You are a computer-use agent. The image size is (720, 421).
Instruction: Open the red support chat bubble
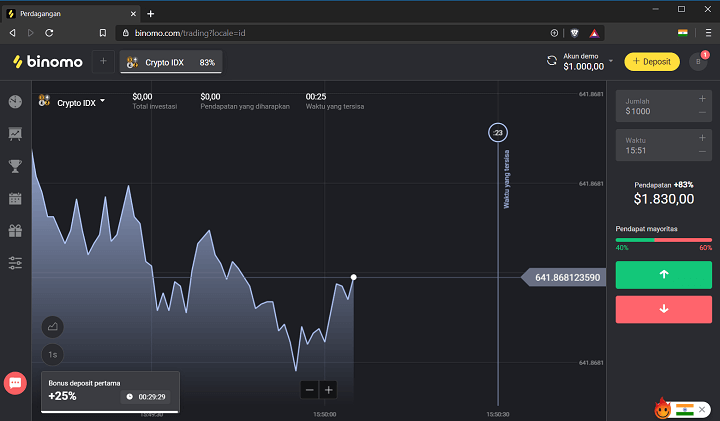coord(15,383)
